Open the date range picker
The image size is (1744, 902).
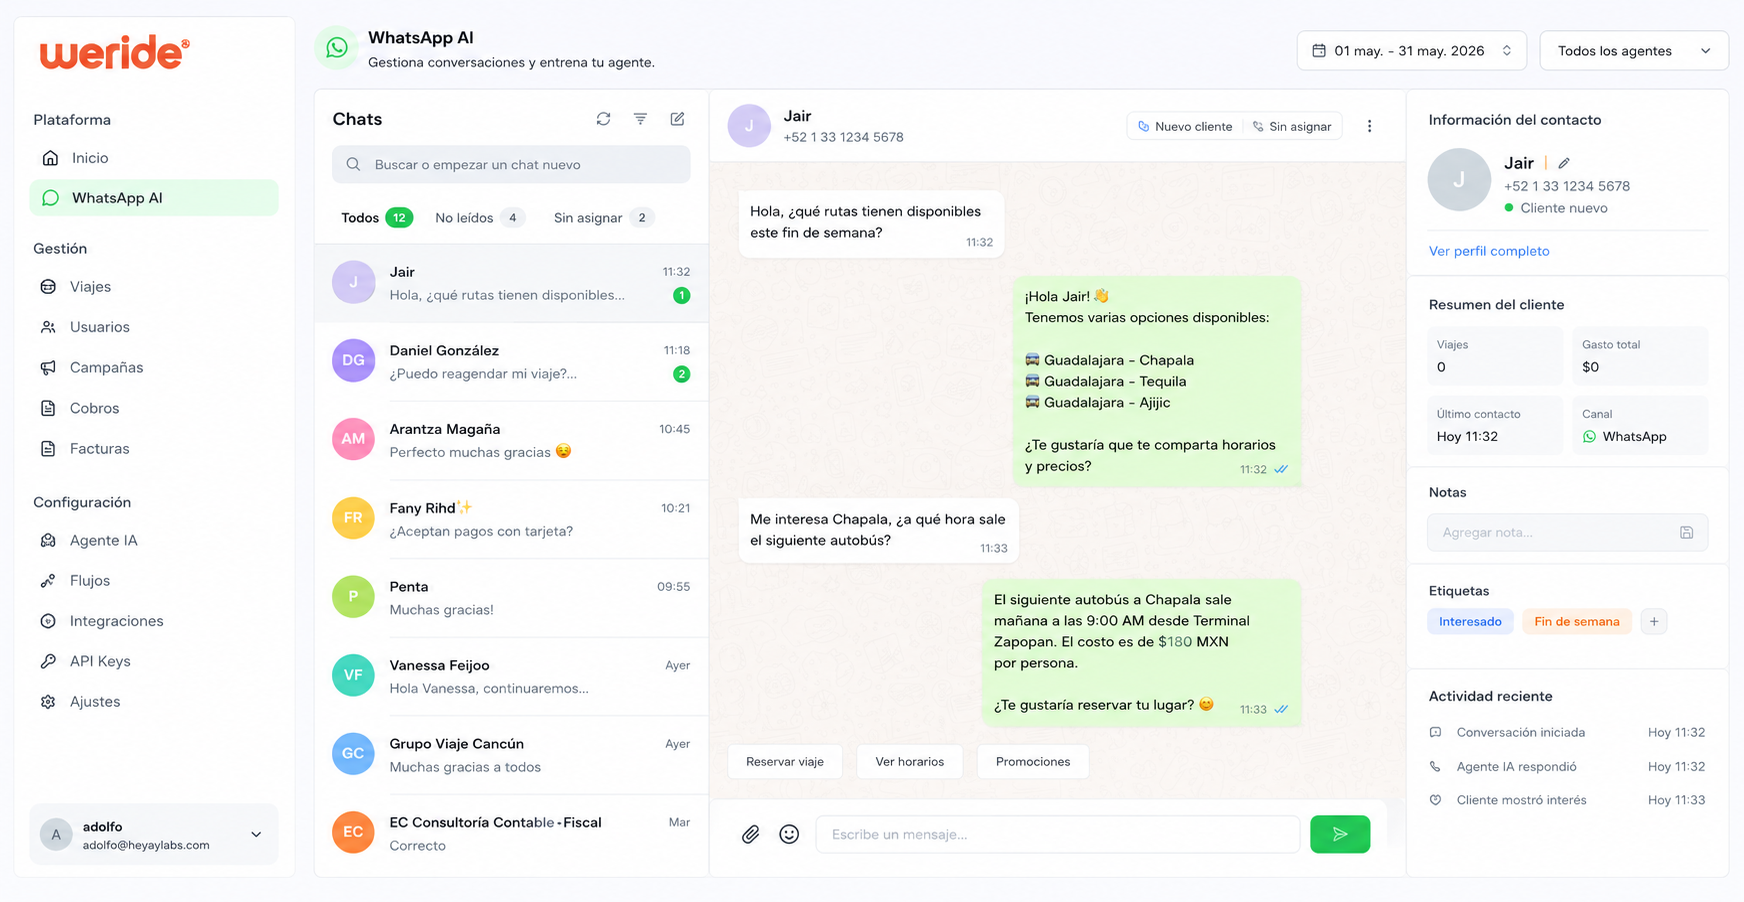point(1411,51)
